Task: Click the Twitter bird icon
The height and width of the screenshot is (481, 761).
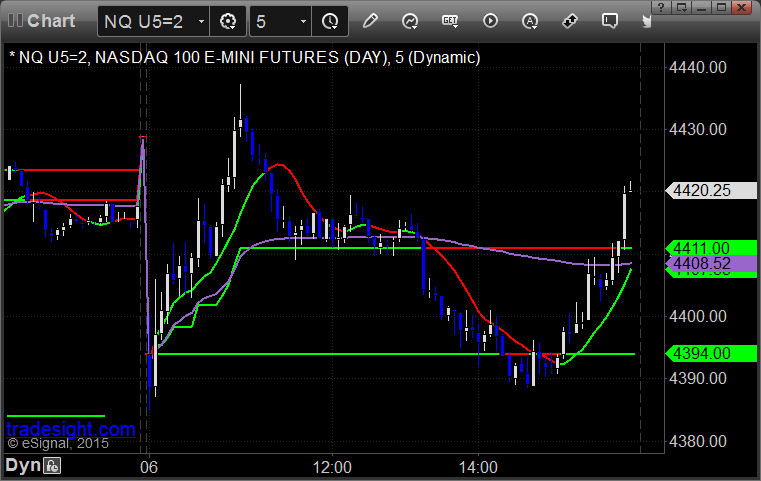Action: (647, 21)
